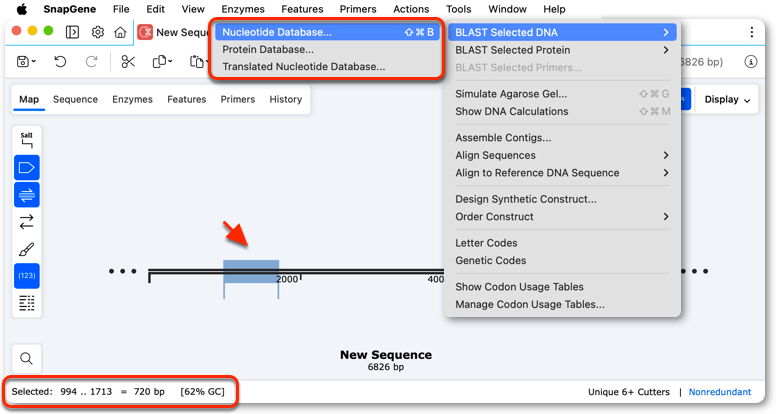Choose Translated Nucleotide Database... item
The height and width of the screenshot is (414, 780).
coord(327,67)
